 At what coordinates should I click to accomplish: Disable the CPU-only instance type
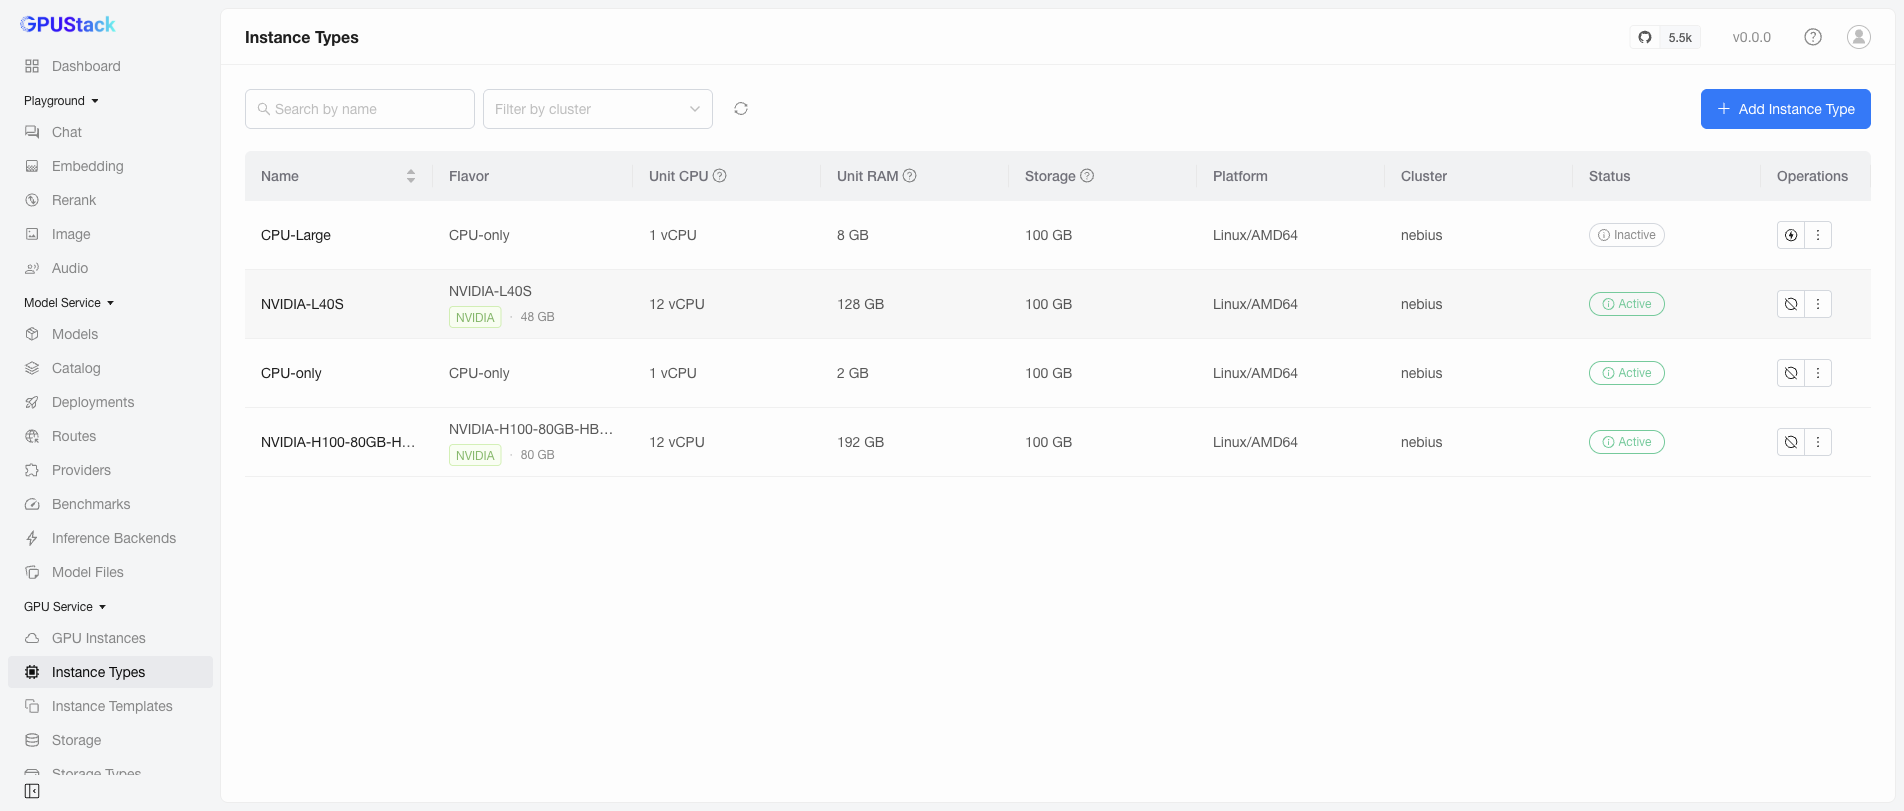click(1791, 373)
